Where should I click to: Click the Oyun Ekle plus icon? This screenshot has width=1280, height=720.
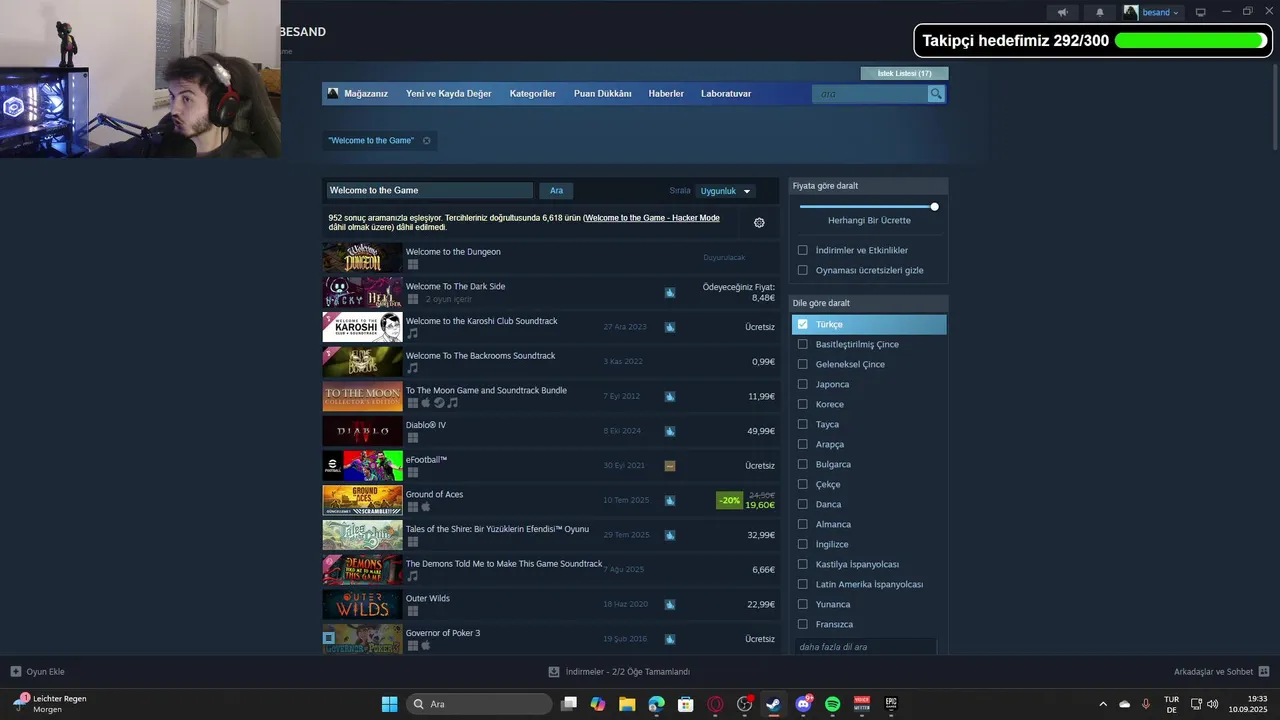16,672
